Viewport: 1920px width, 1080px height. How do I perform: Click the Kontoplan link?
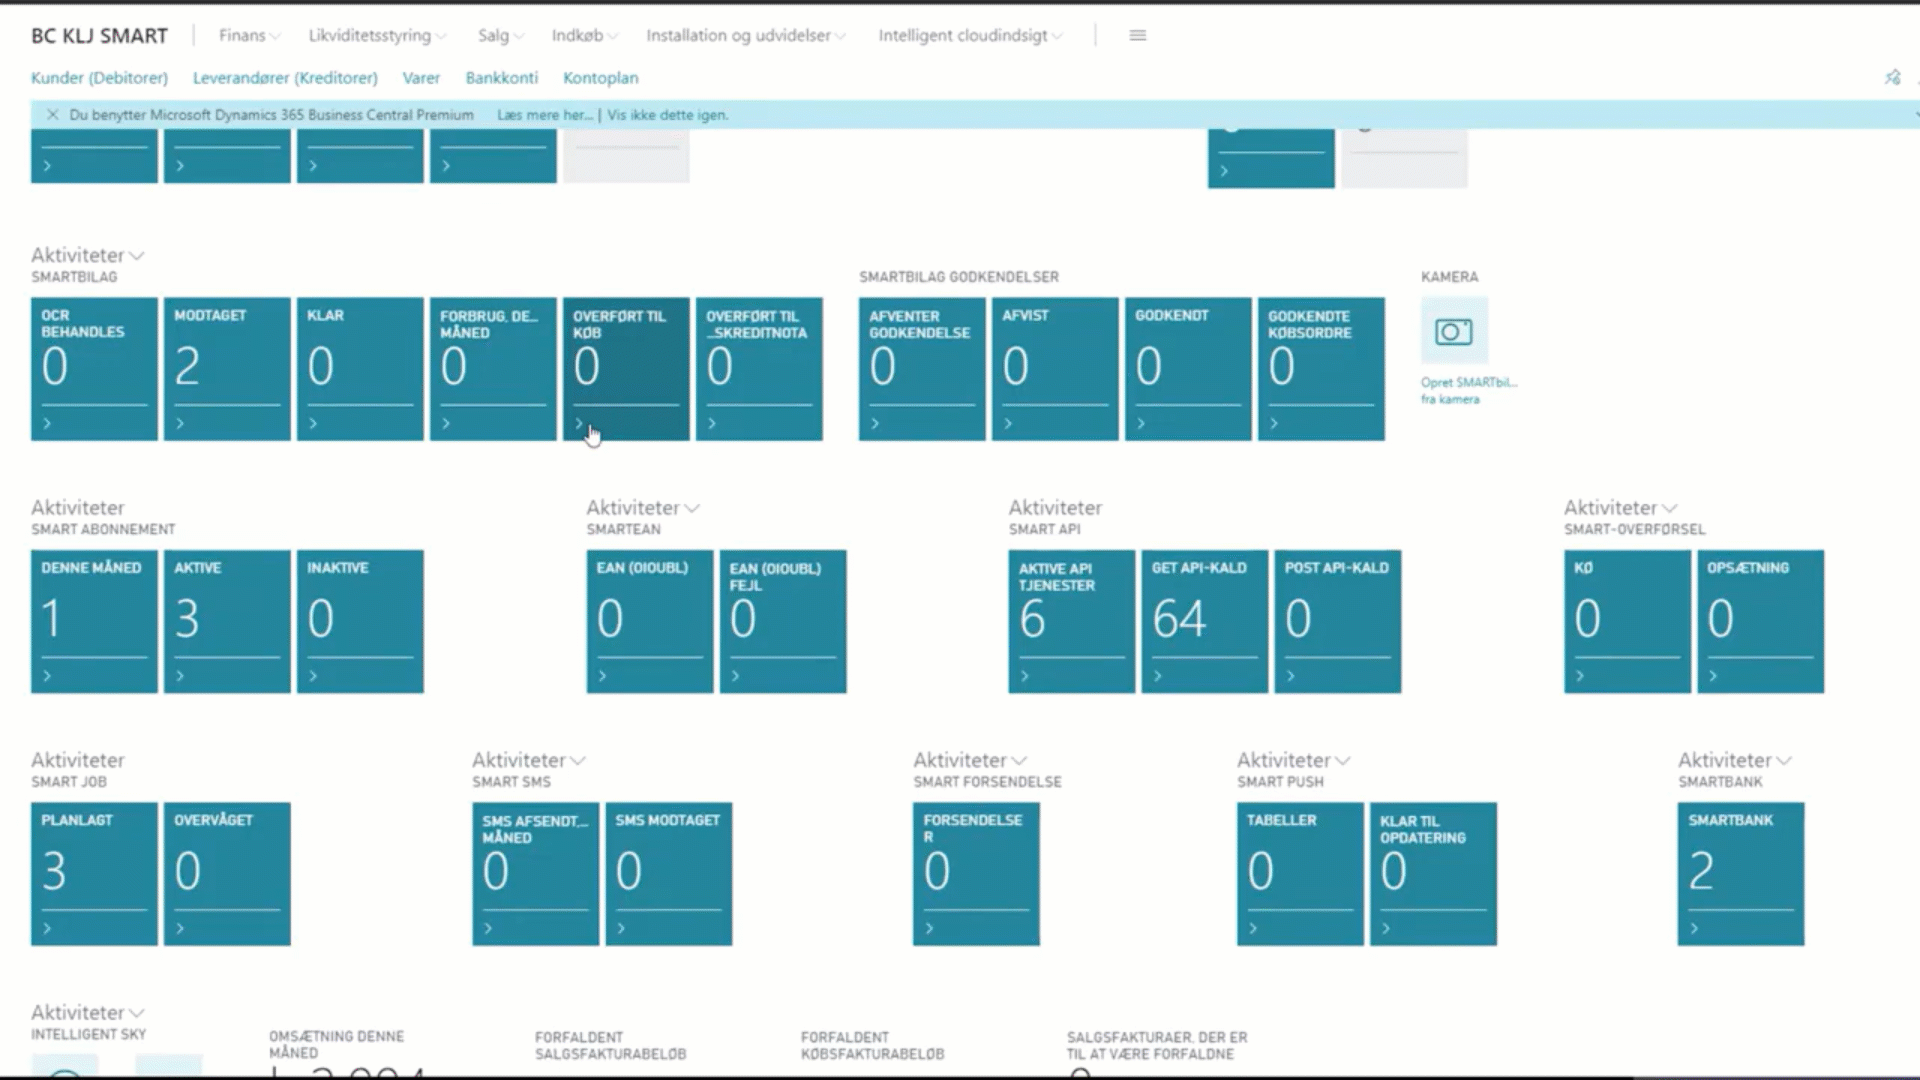point(600,78)
